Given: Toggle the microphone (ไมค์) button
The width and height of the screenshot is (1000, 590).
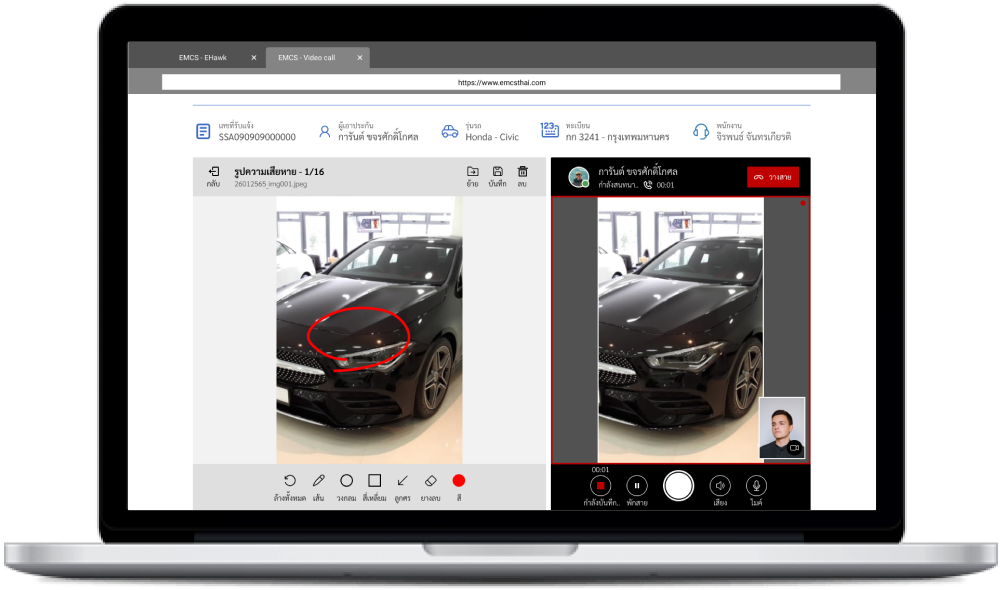Looking at the screenshot, I should (756, 486).
